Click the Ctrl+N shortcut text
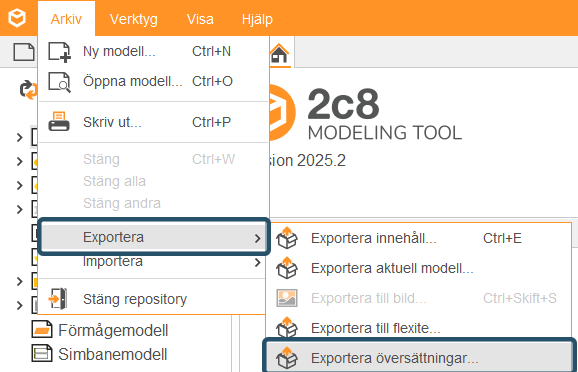 pos(211,51)
